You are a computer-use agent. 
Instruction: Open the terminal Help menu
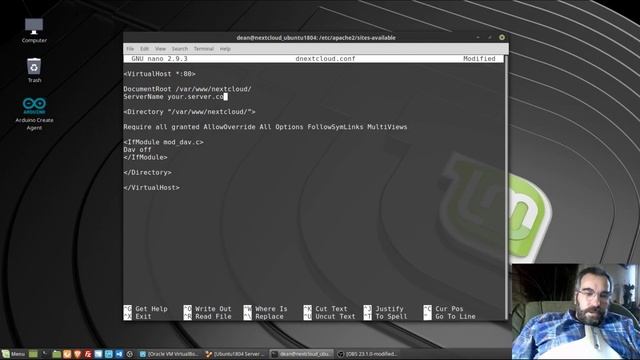225,49
